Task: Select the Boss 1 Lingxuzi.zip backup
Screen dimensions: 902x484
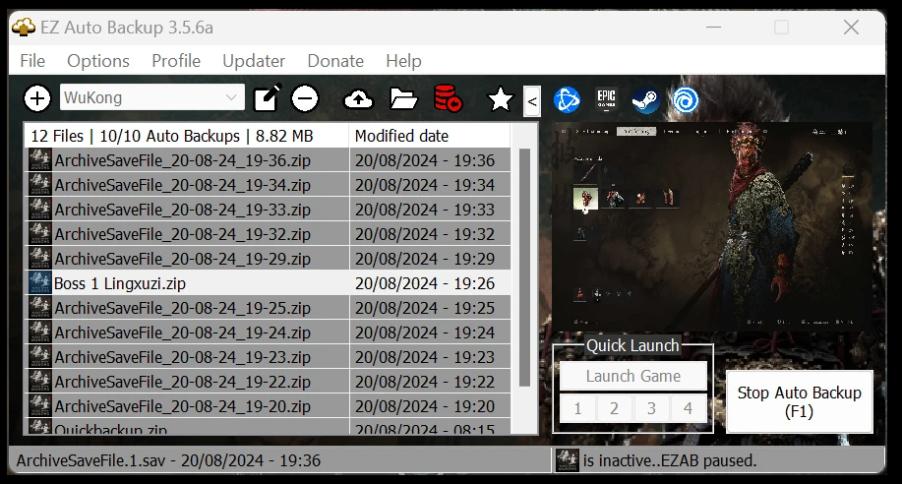Action: coord(269,283)
